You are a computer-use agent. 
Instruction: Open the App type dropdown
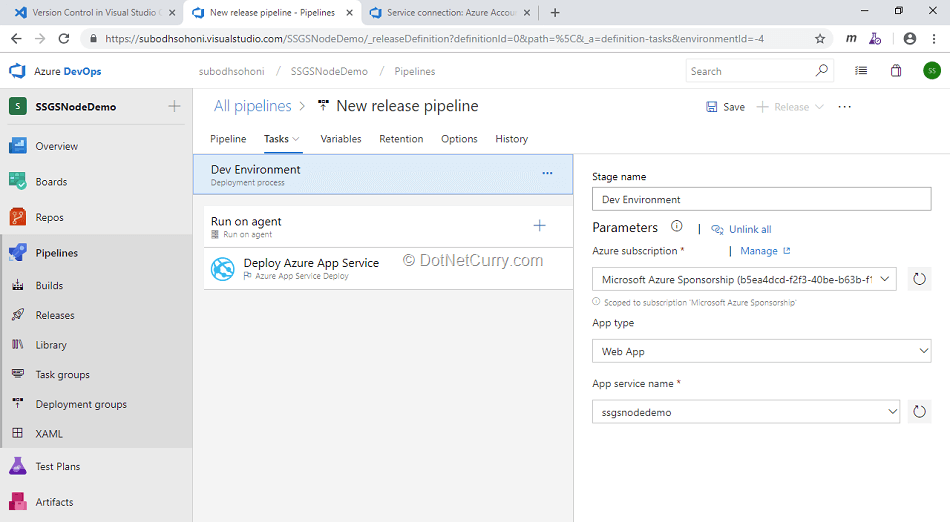[x=762, y=351]
